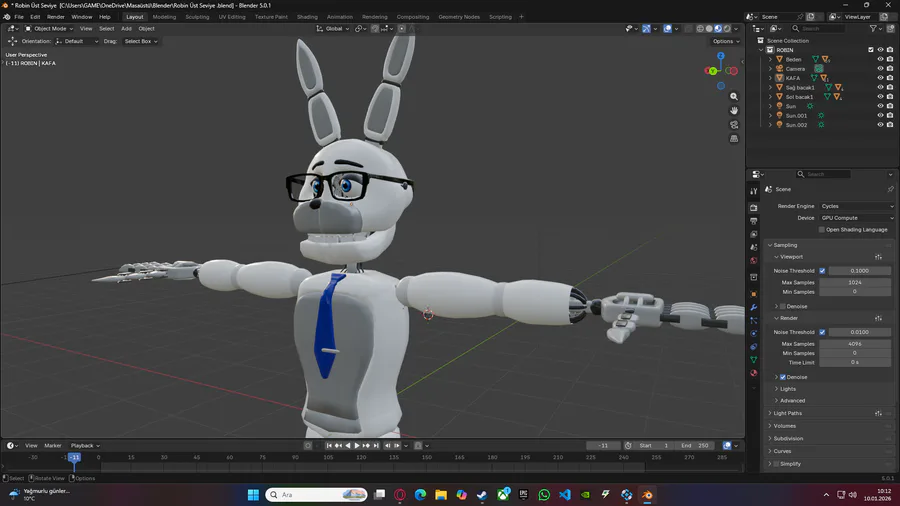The image size is (900, 506).
Task: Open the Output properties tab icon
Action: [x=754, y=221]
